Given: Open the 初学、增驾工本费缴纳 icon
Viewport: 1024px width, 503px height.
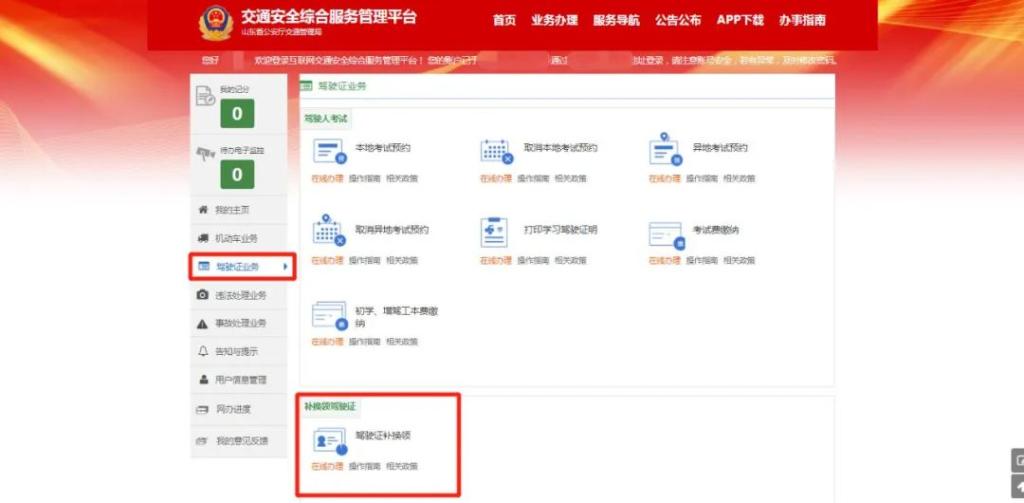Looking at the screenshot, I should tap(329, 315).
